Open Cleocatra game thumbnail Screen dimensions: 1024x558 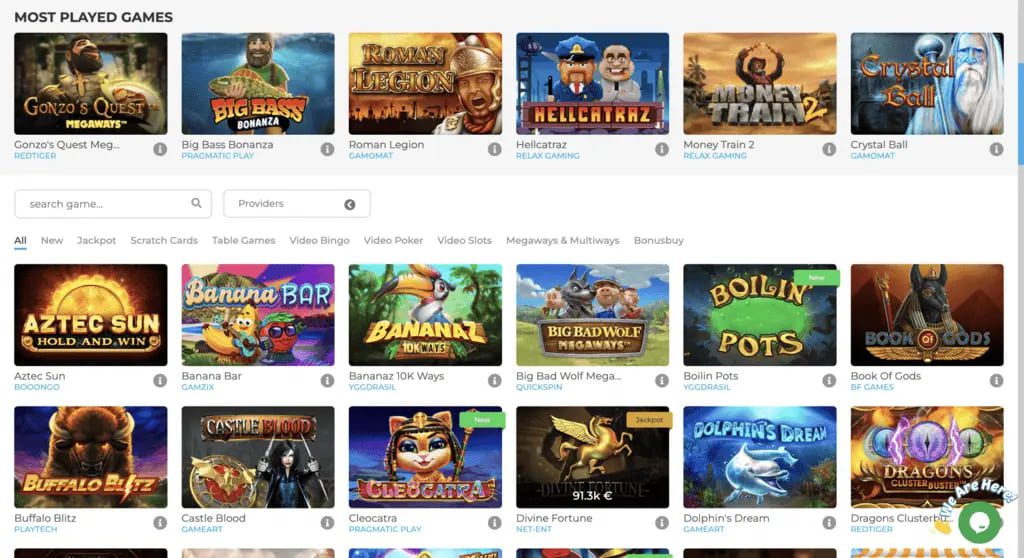pos(425,457)
